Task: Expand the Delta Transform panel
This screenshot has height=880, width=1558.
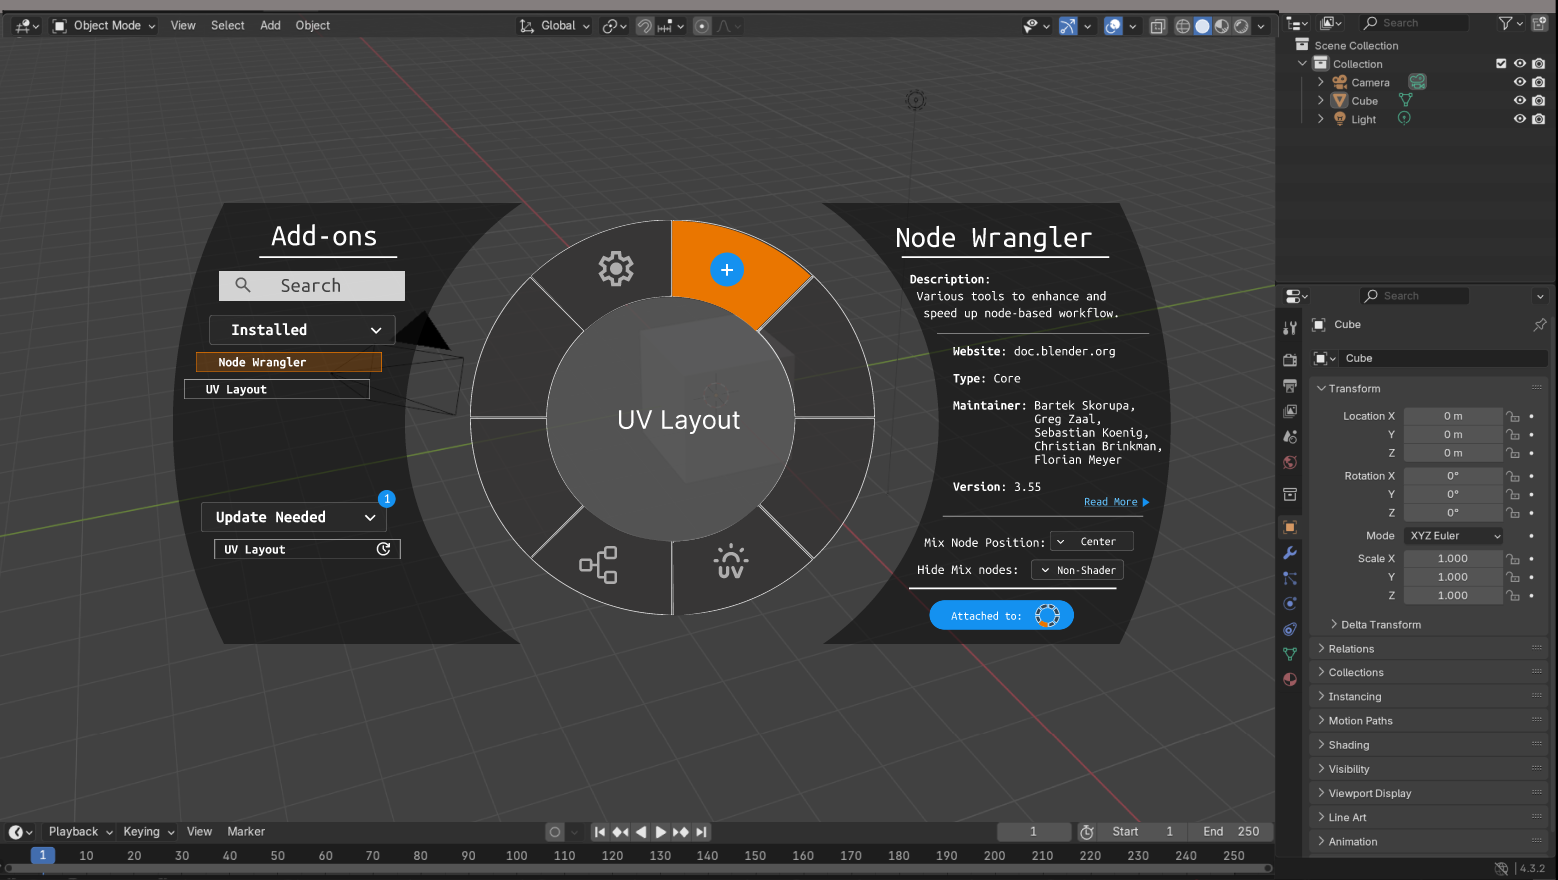Action: (1380, 625)
